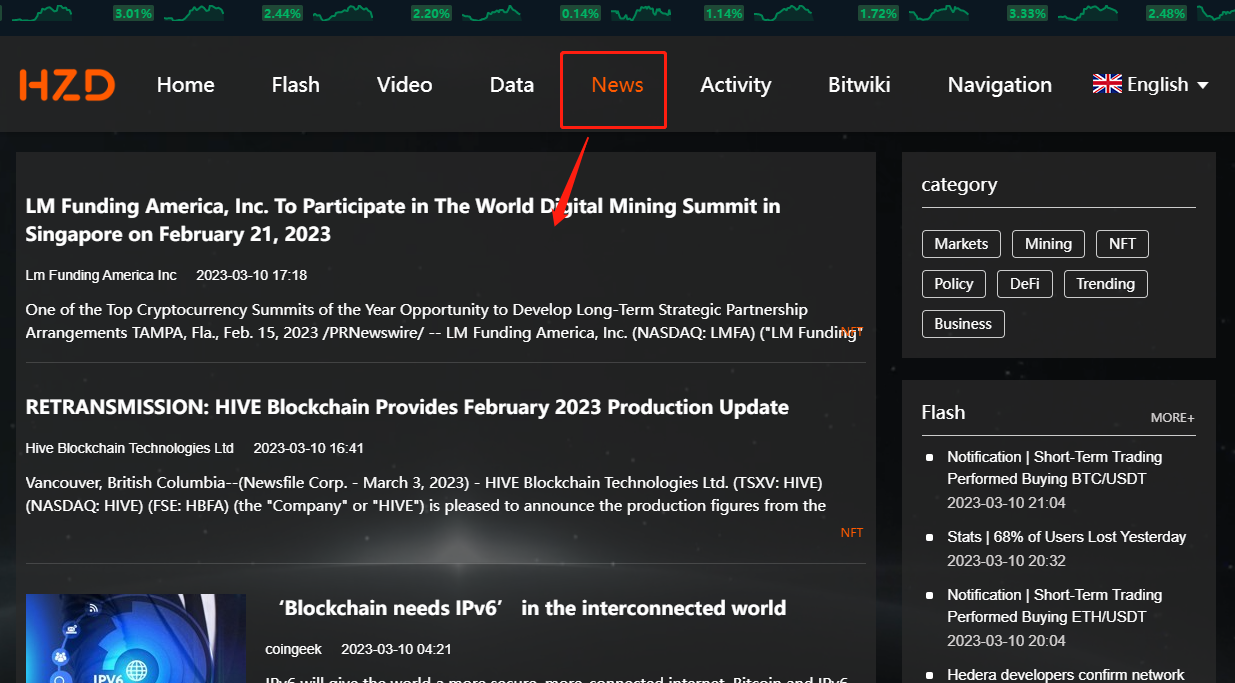
Task: Click the 'Flash' sidebar panel heading
Action: [x=943, y=412]
